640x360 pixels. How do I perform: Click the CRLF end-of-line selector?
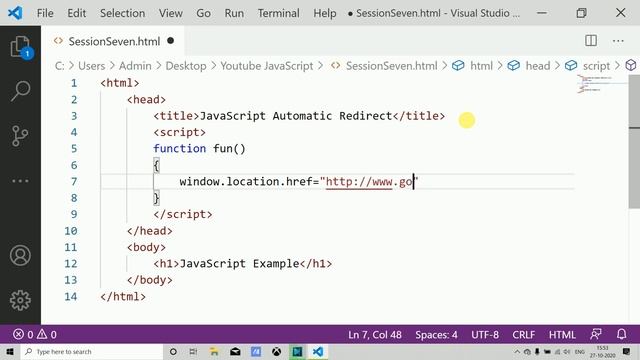(x=524, y=335)
